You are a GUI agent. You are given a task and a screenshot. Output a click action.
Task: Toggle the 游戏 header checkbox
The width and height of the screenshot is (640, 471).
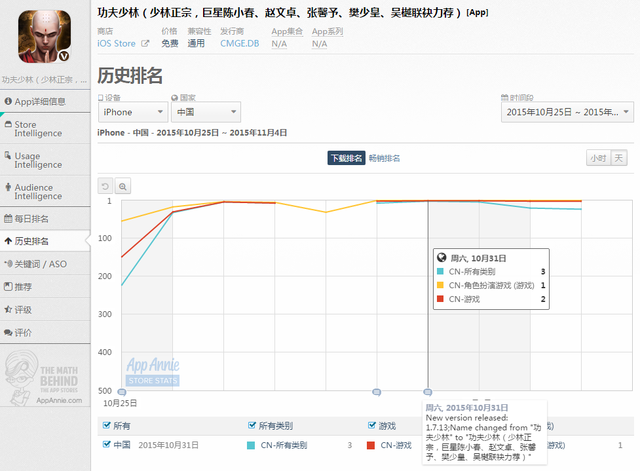click(x=372, y=425)
